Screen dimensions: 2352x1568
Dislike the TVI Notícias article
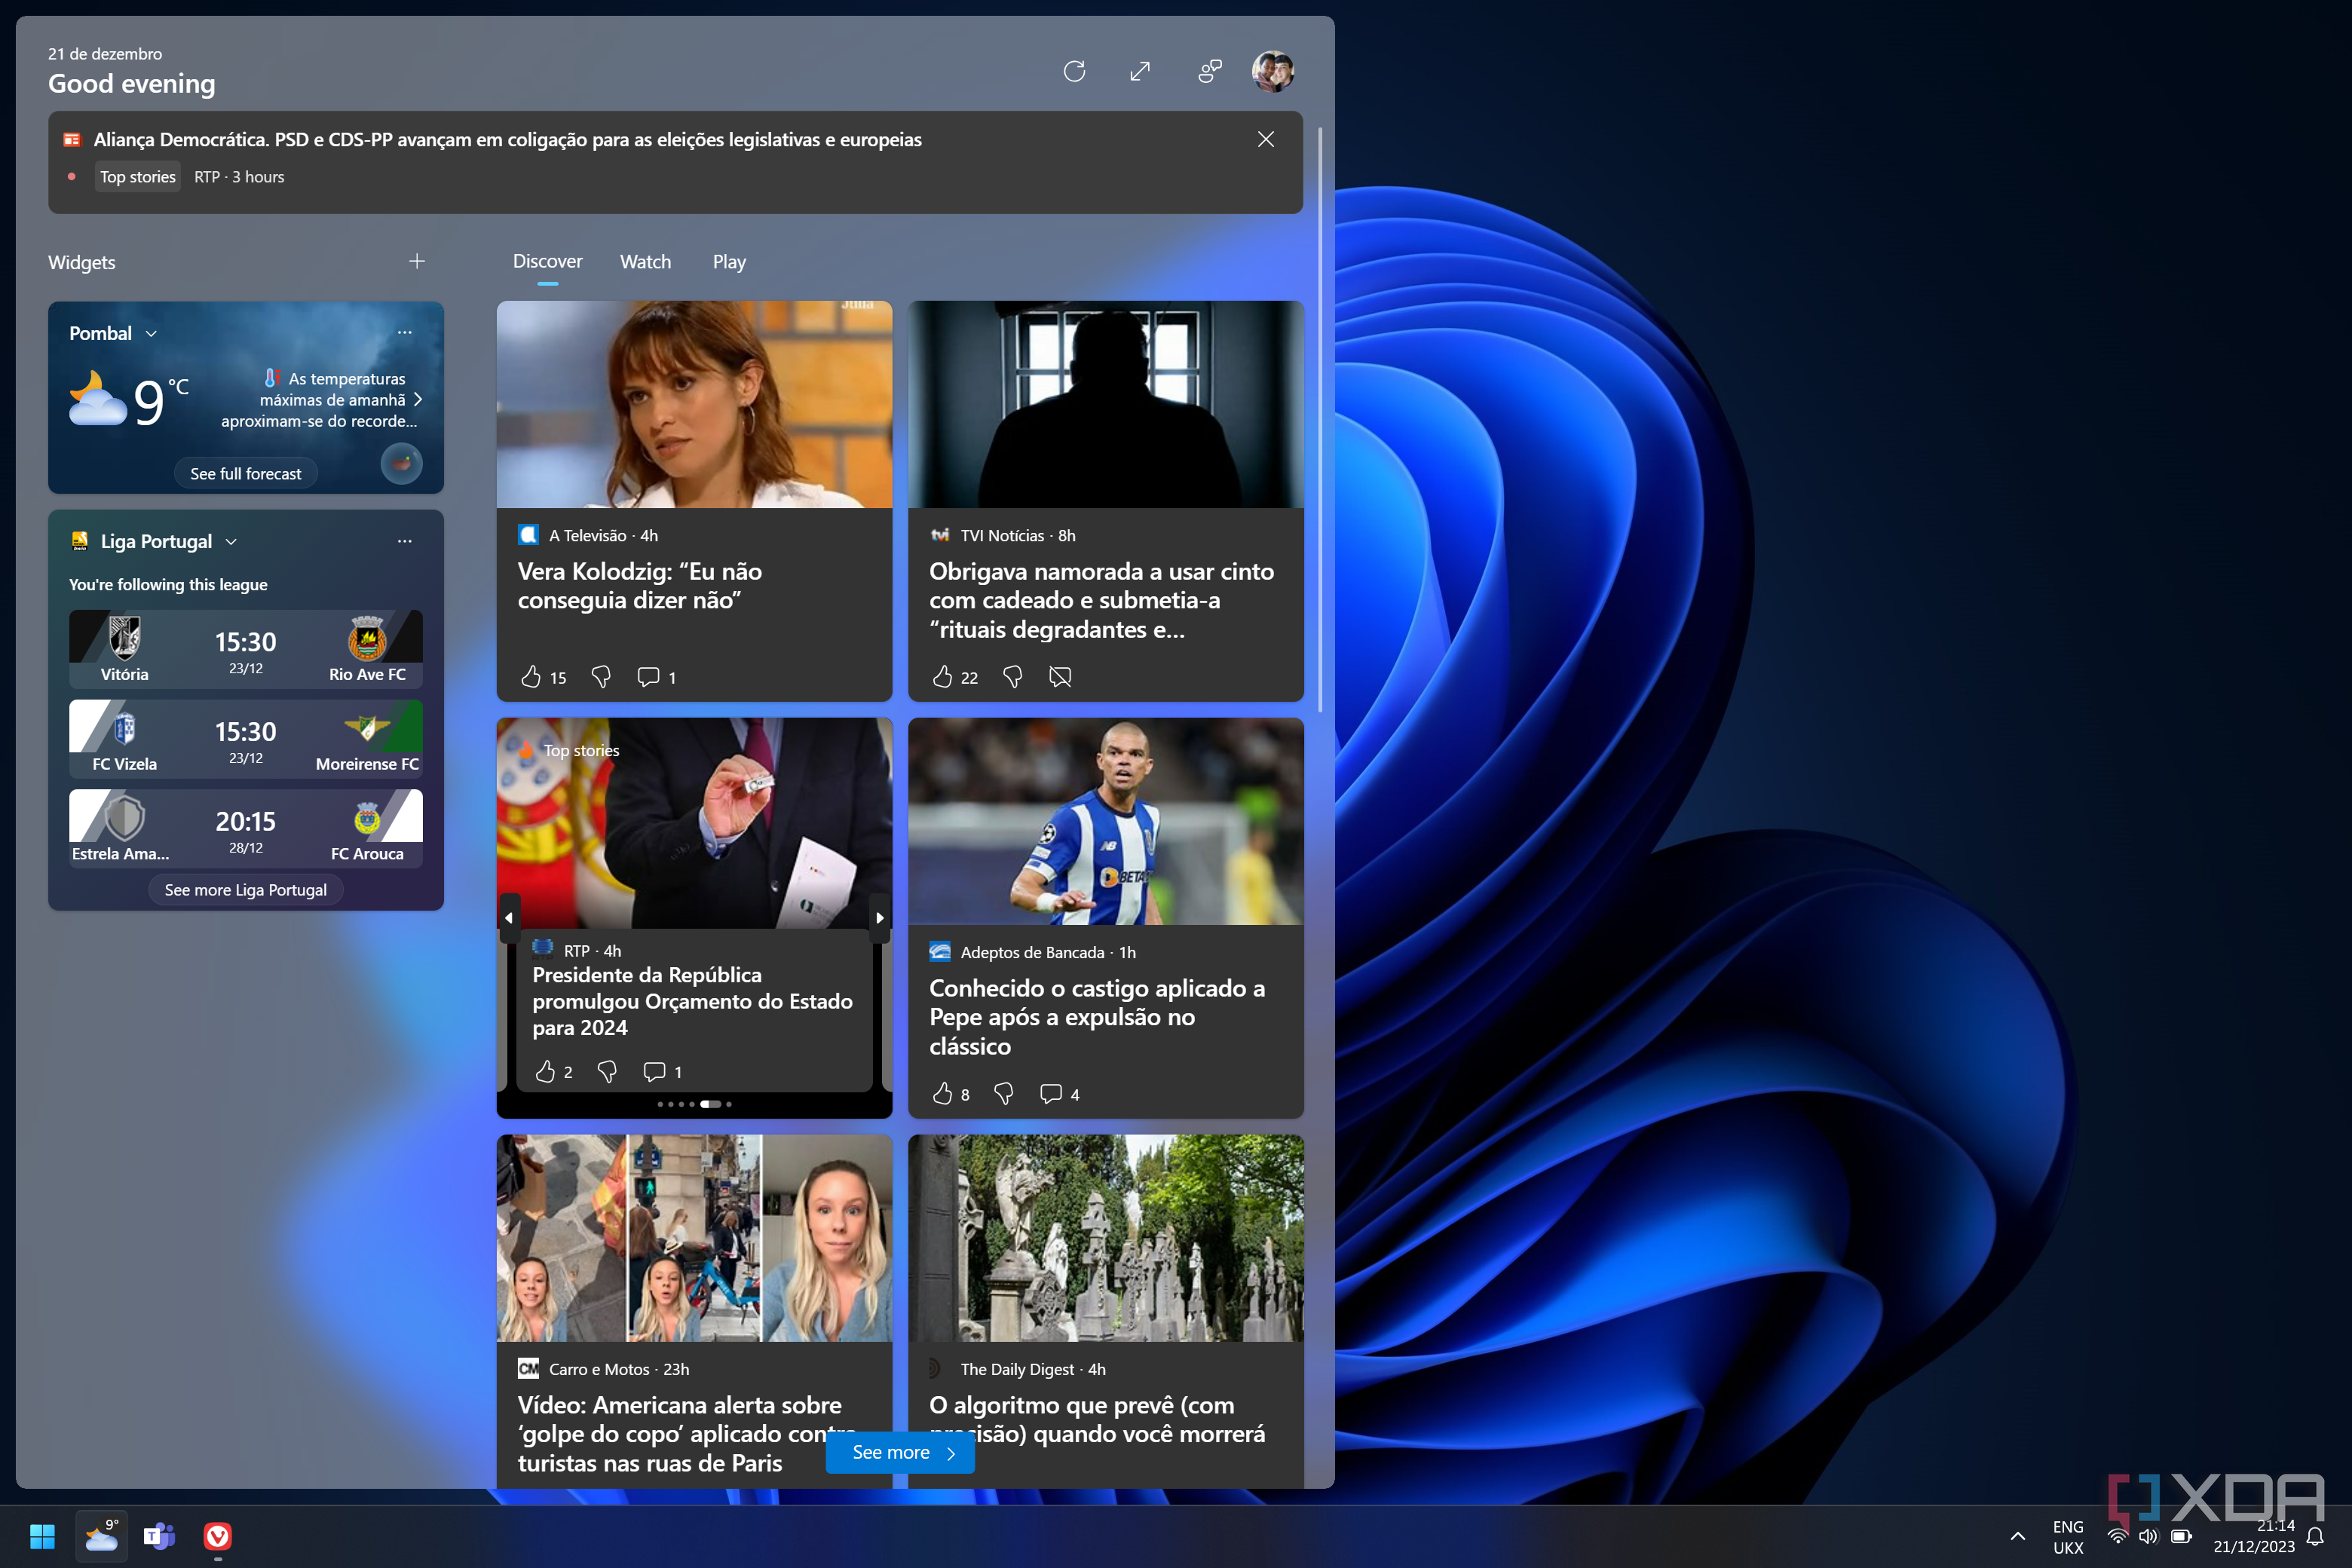[1012, 677]
